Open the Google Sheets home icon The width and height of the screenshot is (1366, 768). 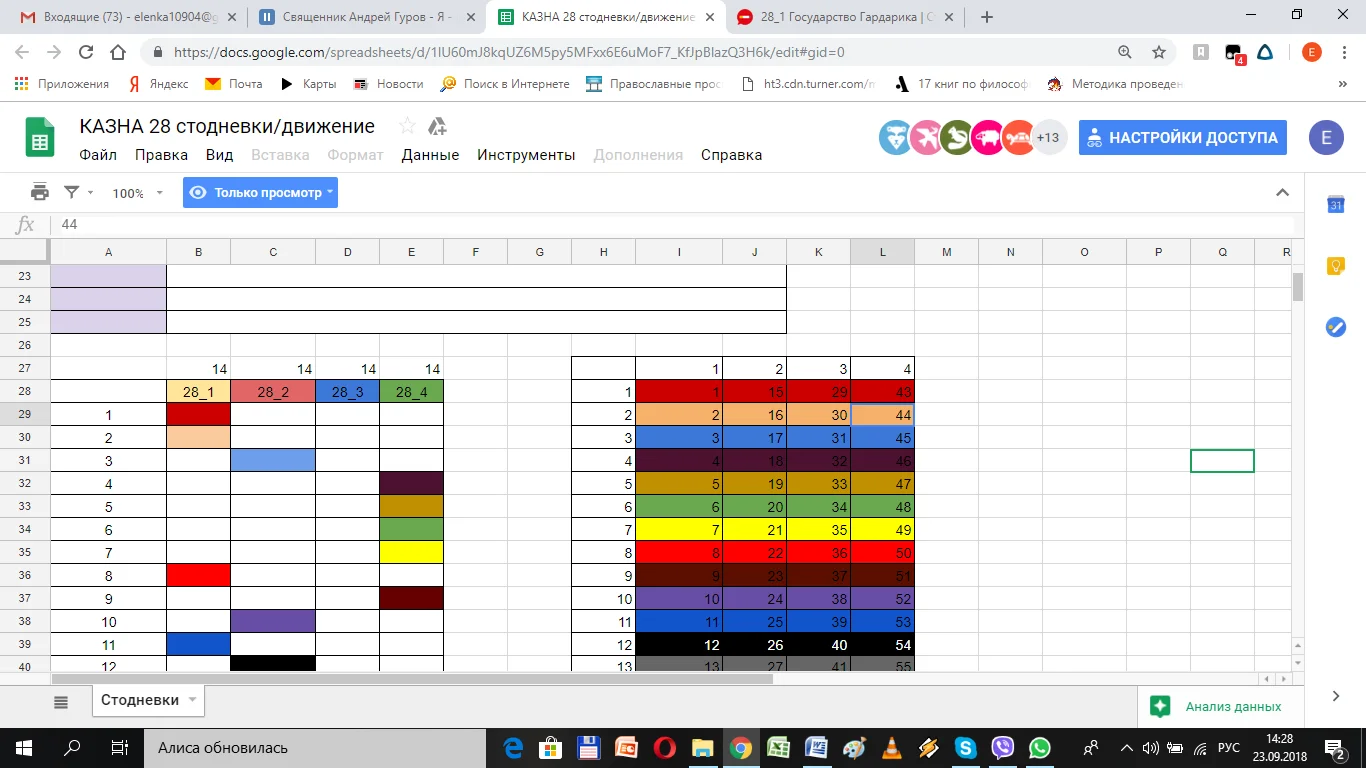coord(40,138)
